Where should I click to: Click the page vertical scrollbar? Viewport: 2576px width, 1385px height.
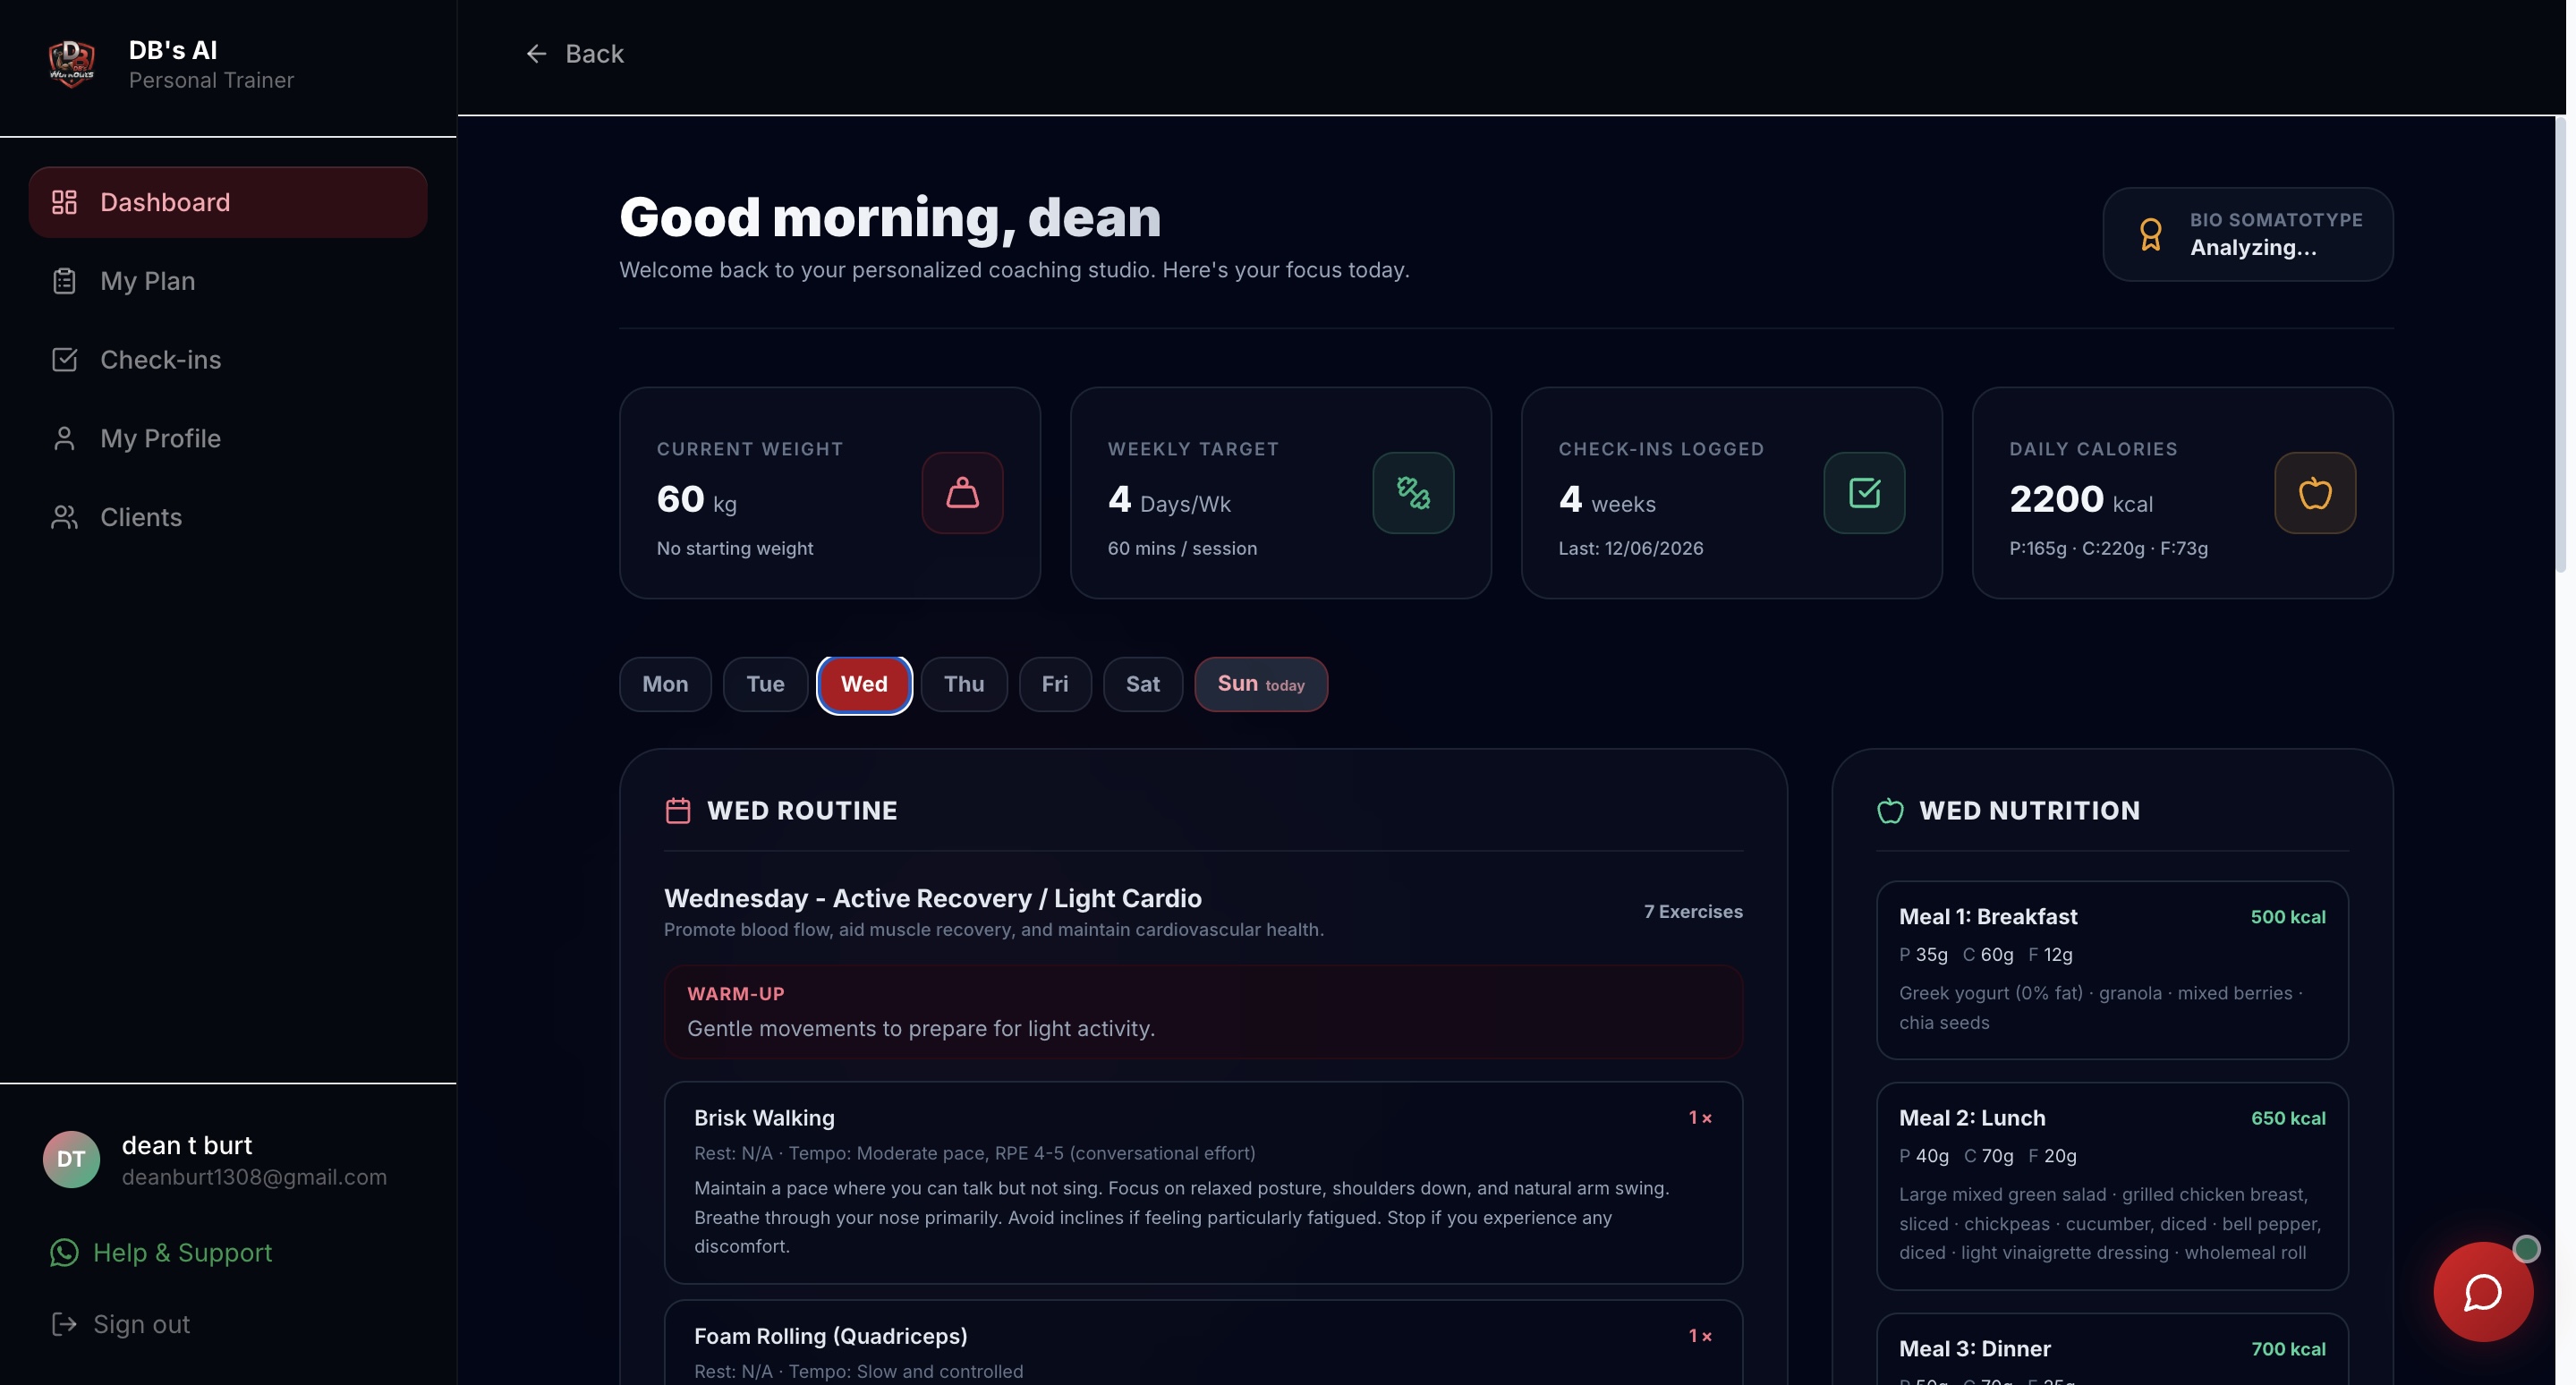click(2561, 345)
